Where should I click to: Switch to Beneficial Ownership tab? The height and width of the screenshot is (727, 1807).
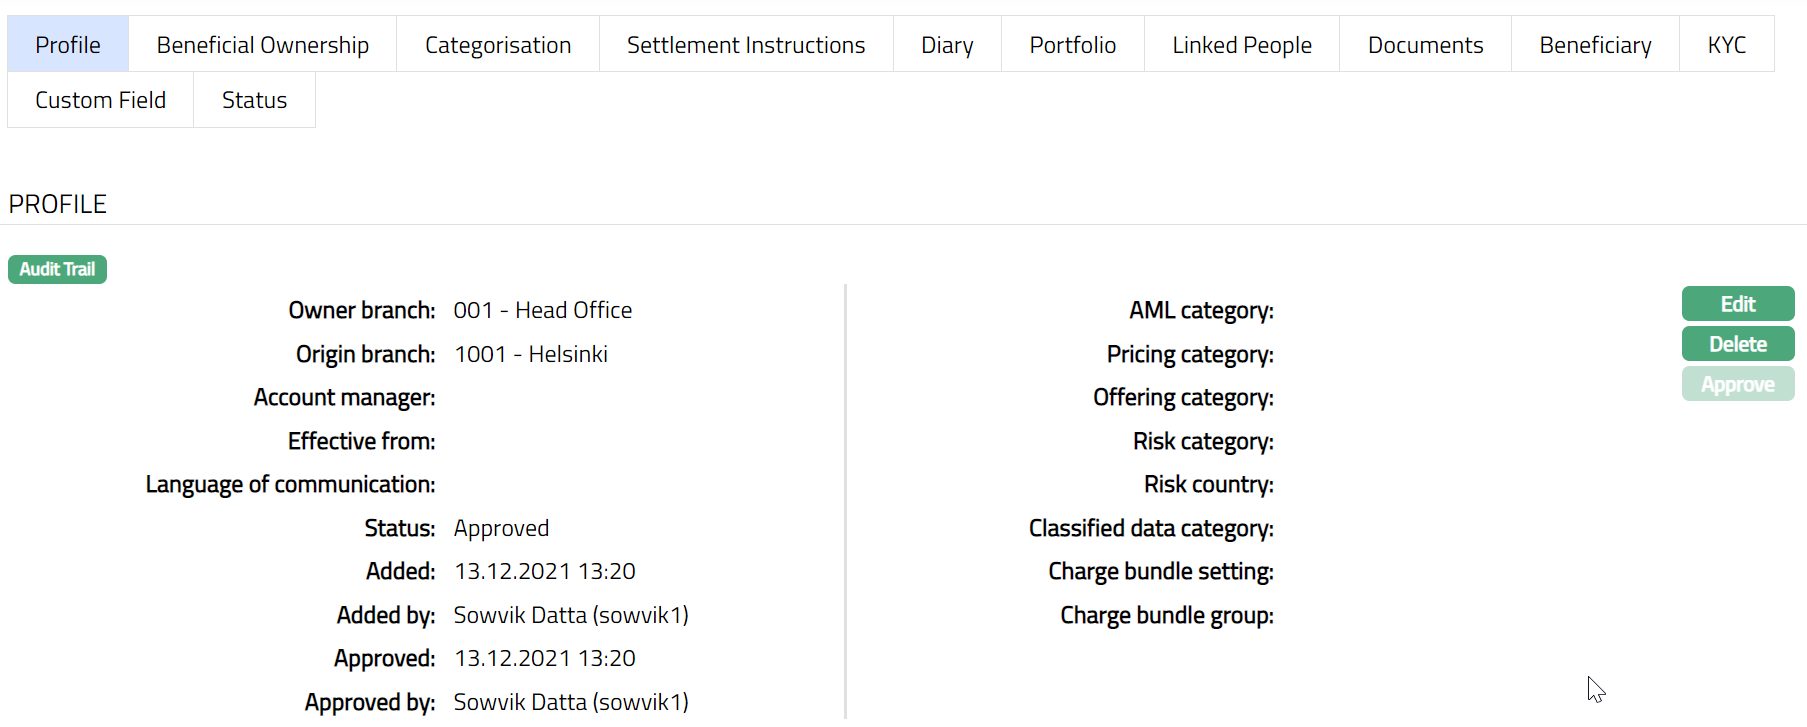(262, 45)
